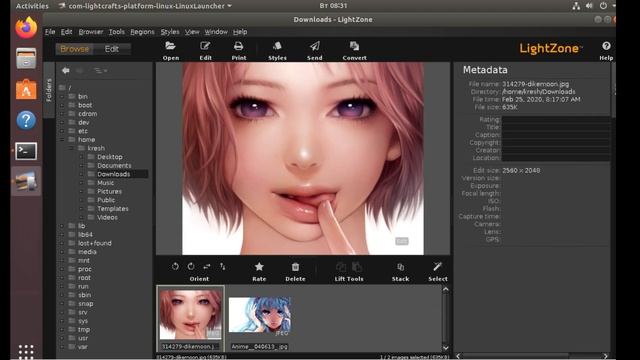Viewport: 640px width, 360px height.
Task: Open the folder path history dropdown
Action: coord(100,71)
